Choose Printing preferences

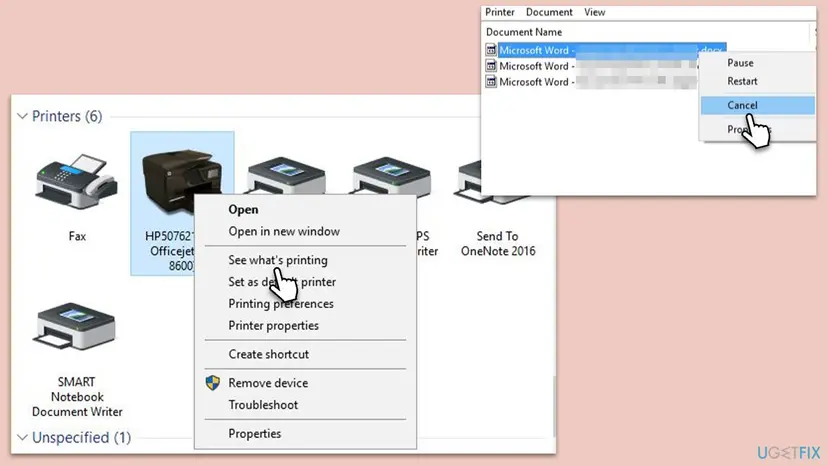pos(305,304)
